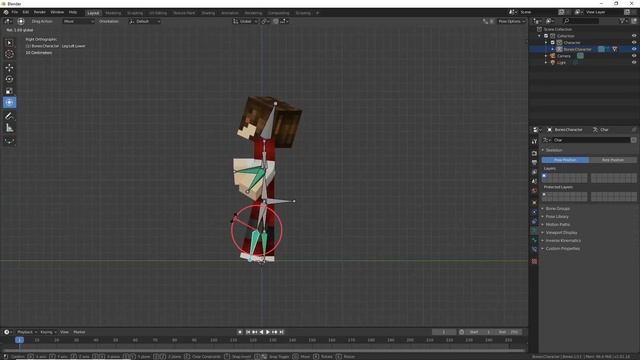Viewport: 640px width, 360px height.
Task: Open the Bone properties tab
Action: [534, 240]
